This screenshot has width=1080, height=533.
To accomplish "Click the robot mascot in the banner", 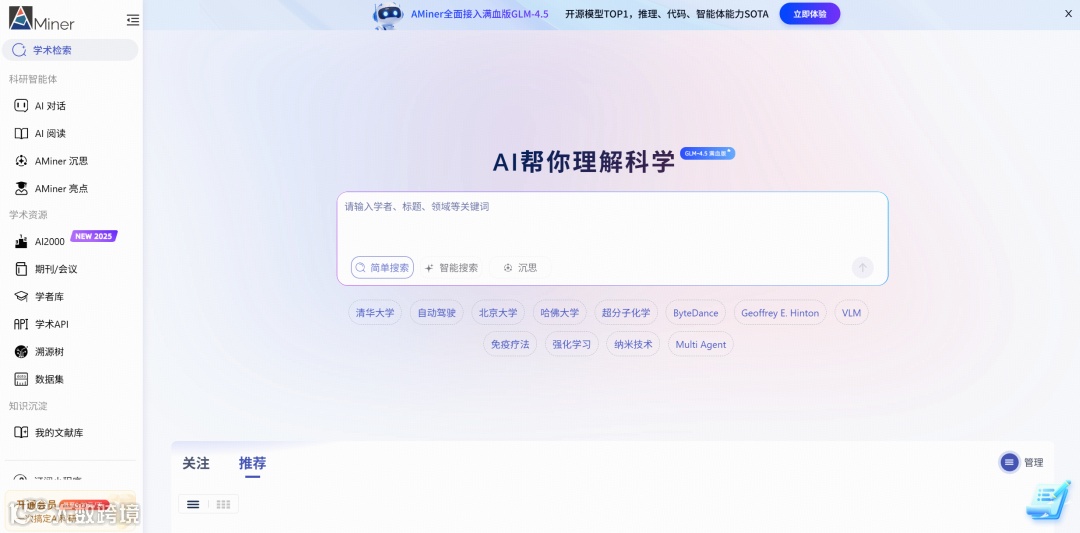I will click(x=388, y=15).
